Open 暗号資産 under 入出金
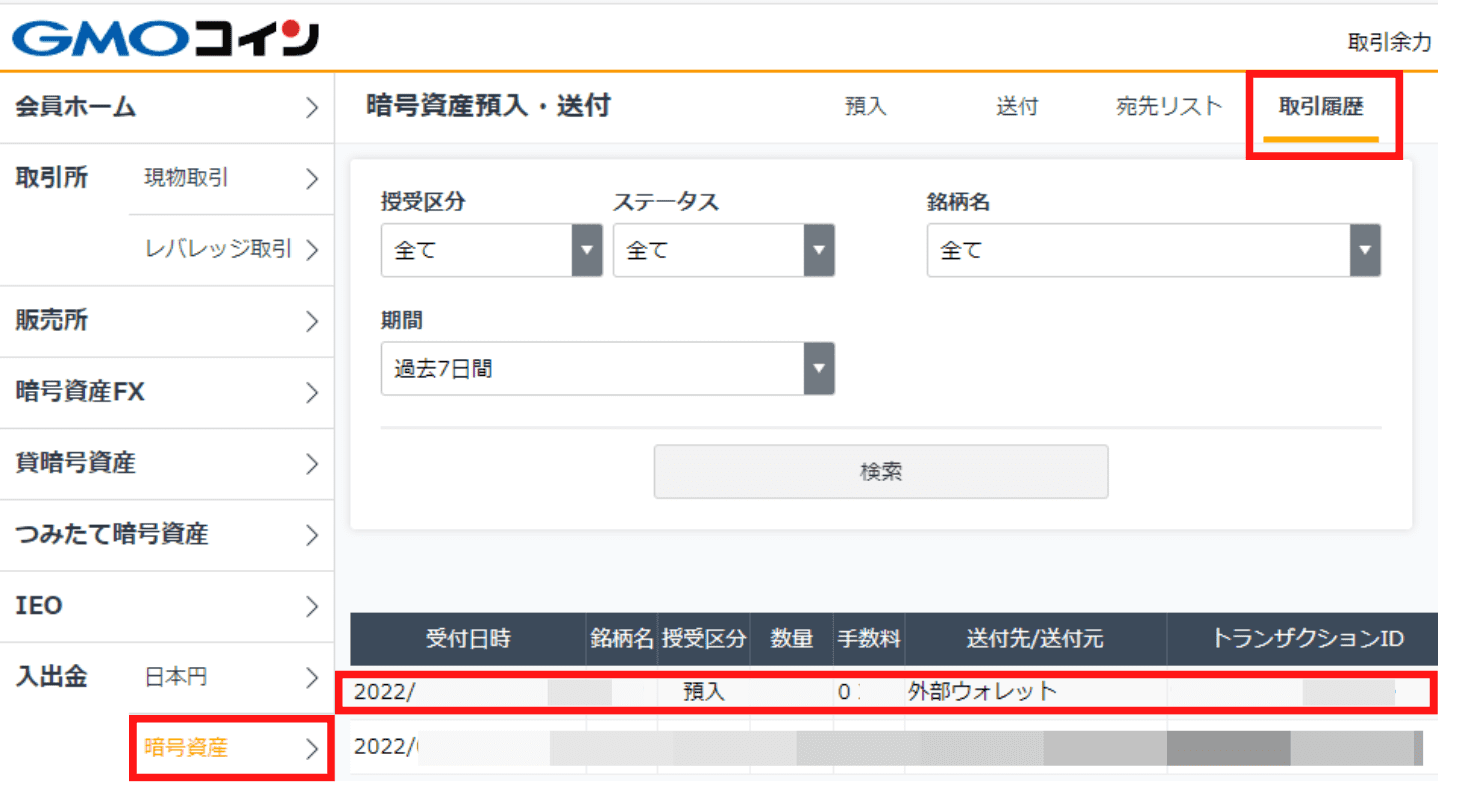Viewport: 1466px width, 801px height. coord(231,747)
